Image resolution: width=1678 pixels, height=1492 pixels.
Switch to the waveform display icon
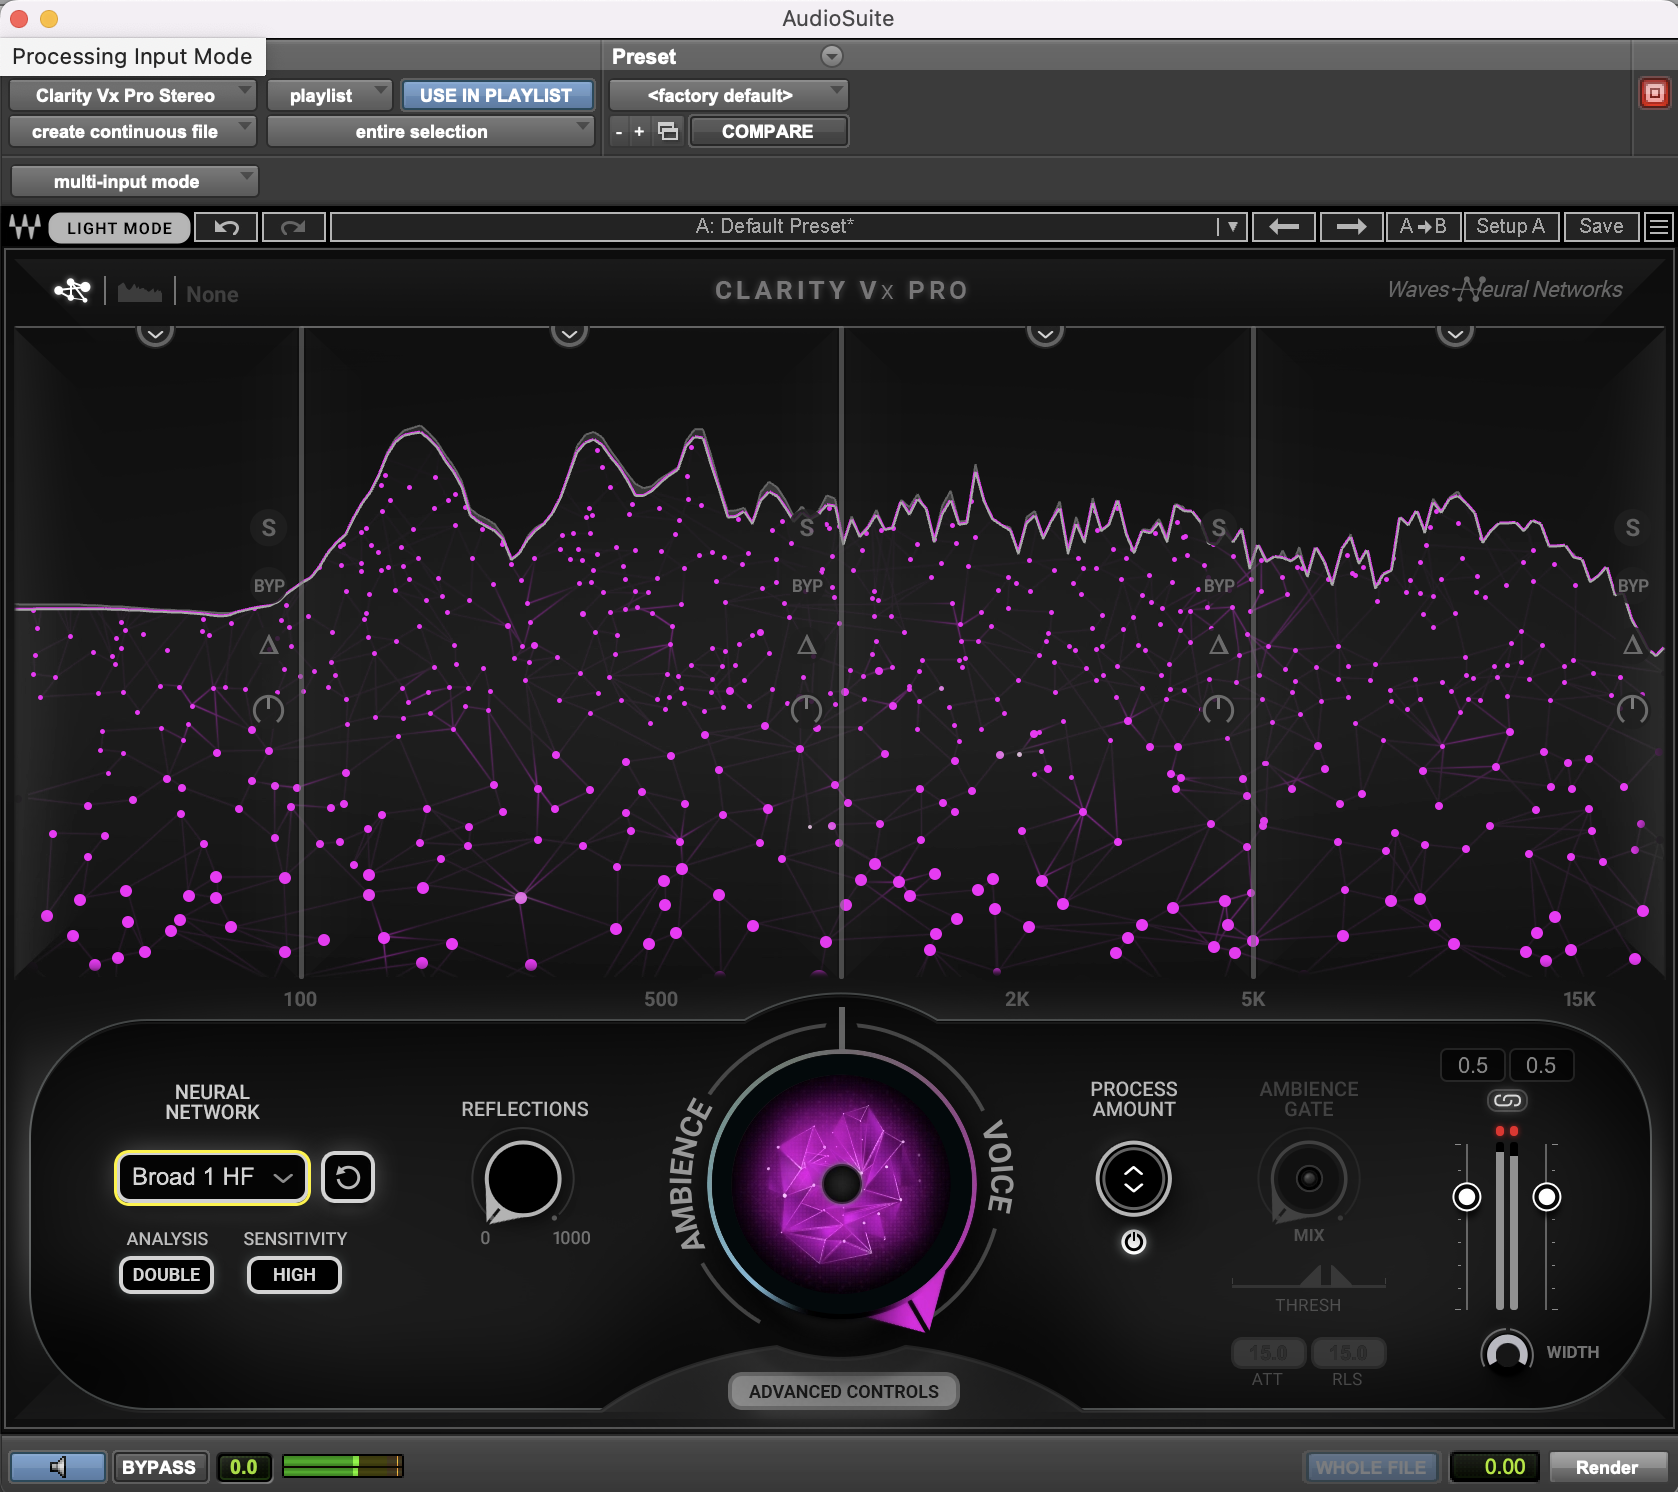pyautogui.click(x=139, y=291)
